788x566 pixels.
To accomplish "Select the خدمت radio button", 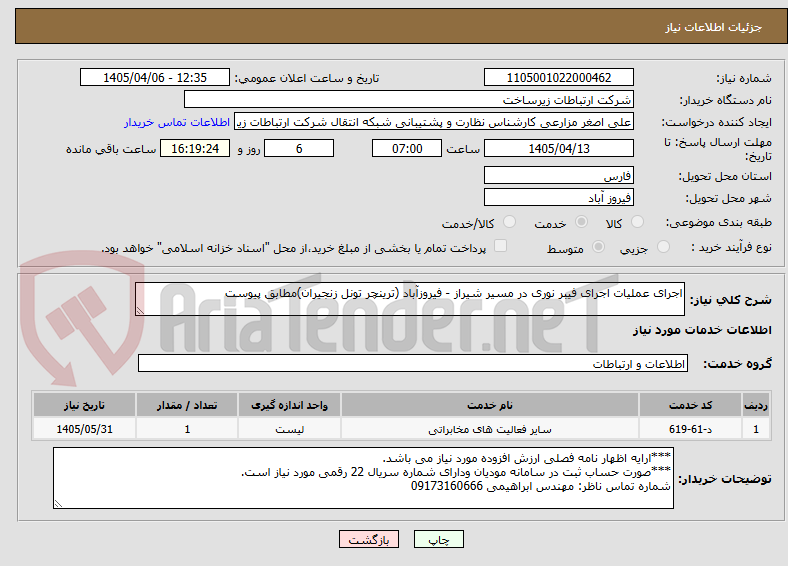I will pos(581,222).
